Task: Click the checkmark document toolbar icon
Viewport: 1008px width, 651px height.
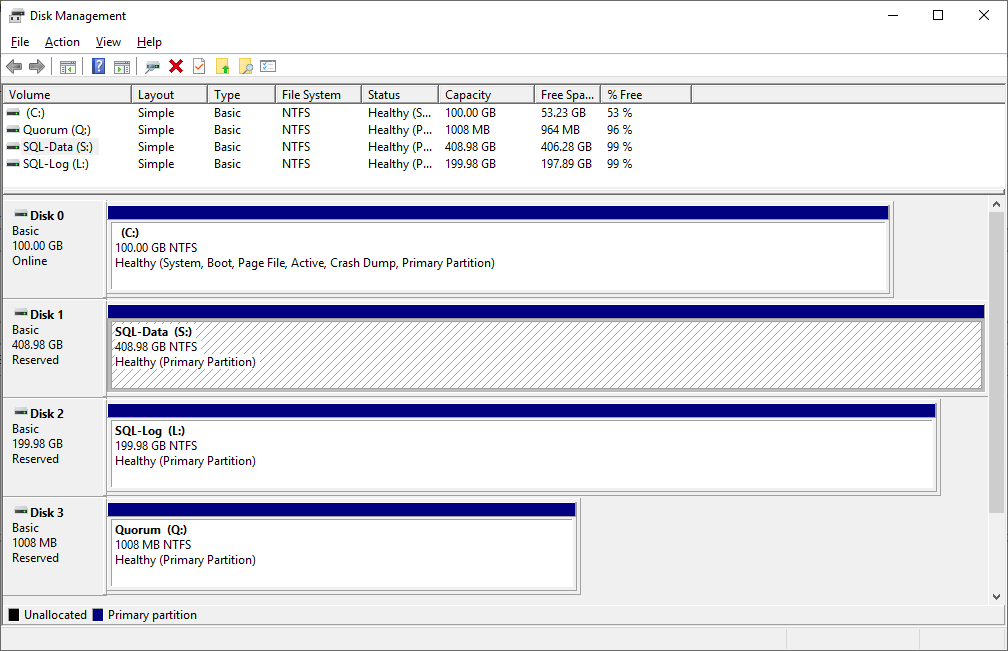Action: [x=200, y=66]
